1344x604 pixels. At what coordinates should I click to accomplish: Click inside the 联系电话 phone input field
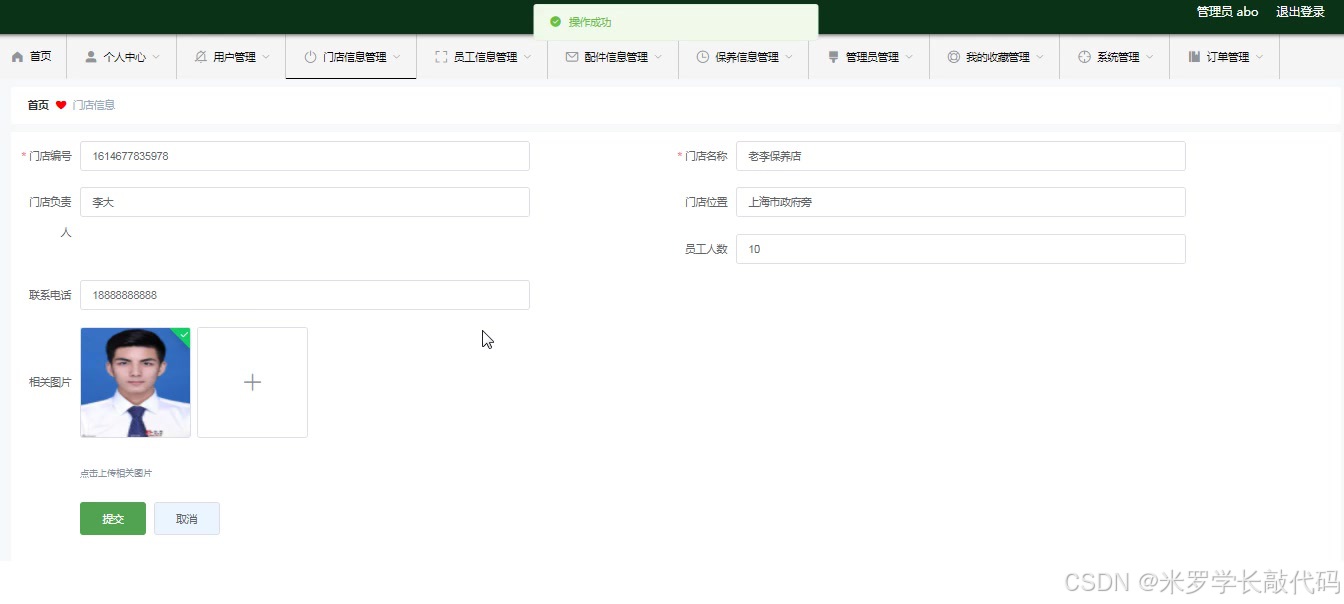click(x=300, y=294)
